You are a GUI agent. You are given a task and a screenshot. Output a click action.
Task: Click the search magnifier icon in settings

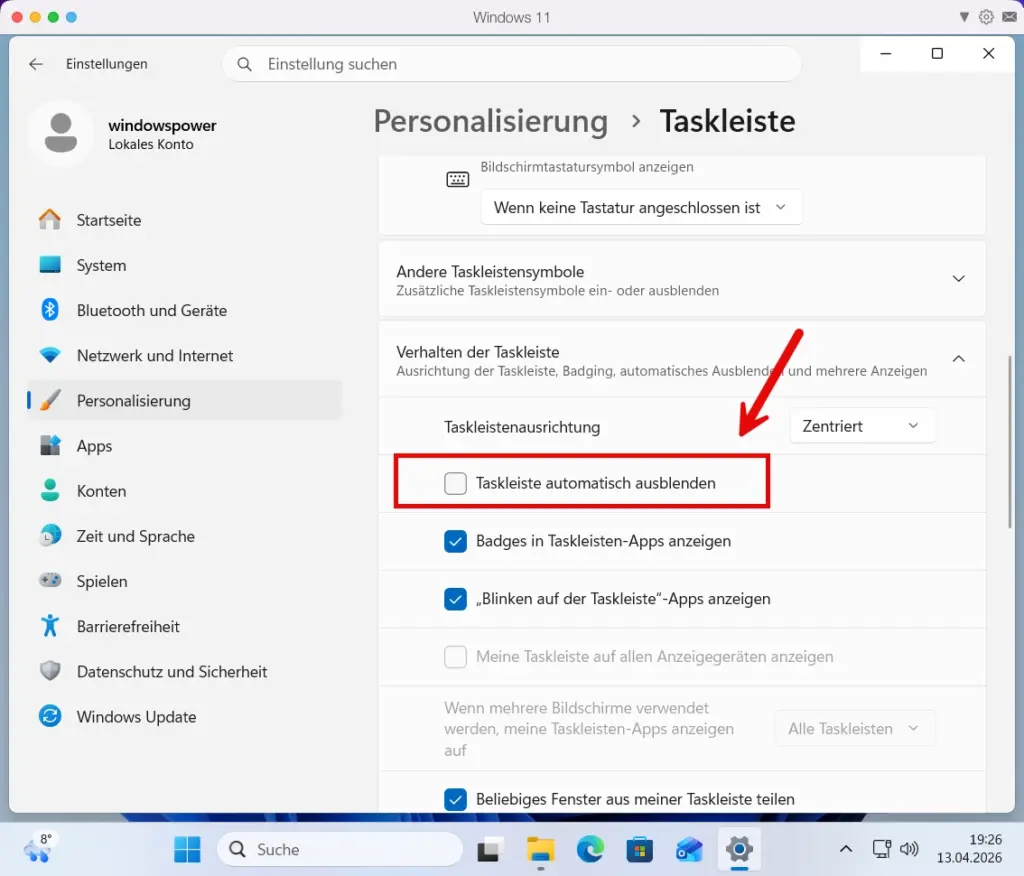(x=244, y=64)
